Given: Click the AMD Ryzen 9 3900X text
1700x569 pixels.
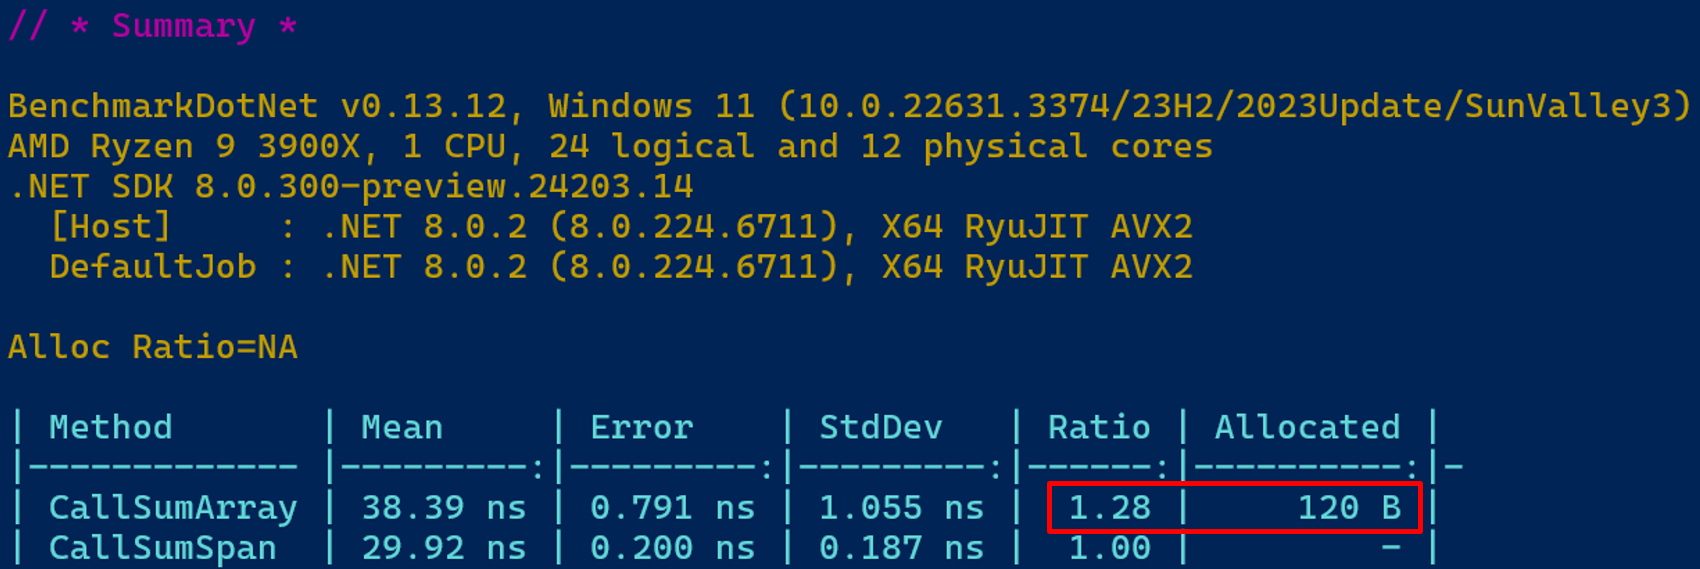Looking at the screenshot, I should pos(184,147).
